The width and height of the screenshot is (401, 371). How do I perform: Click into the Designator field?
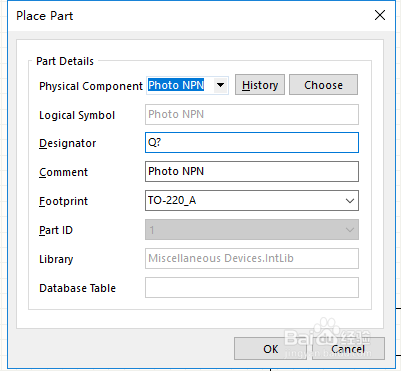[252, 143]
